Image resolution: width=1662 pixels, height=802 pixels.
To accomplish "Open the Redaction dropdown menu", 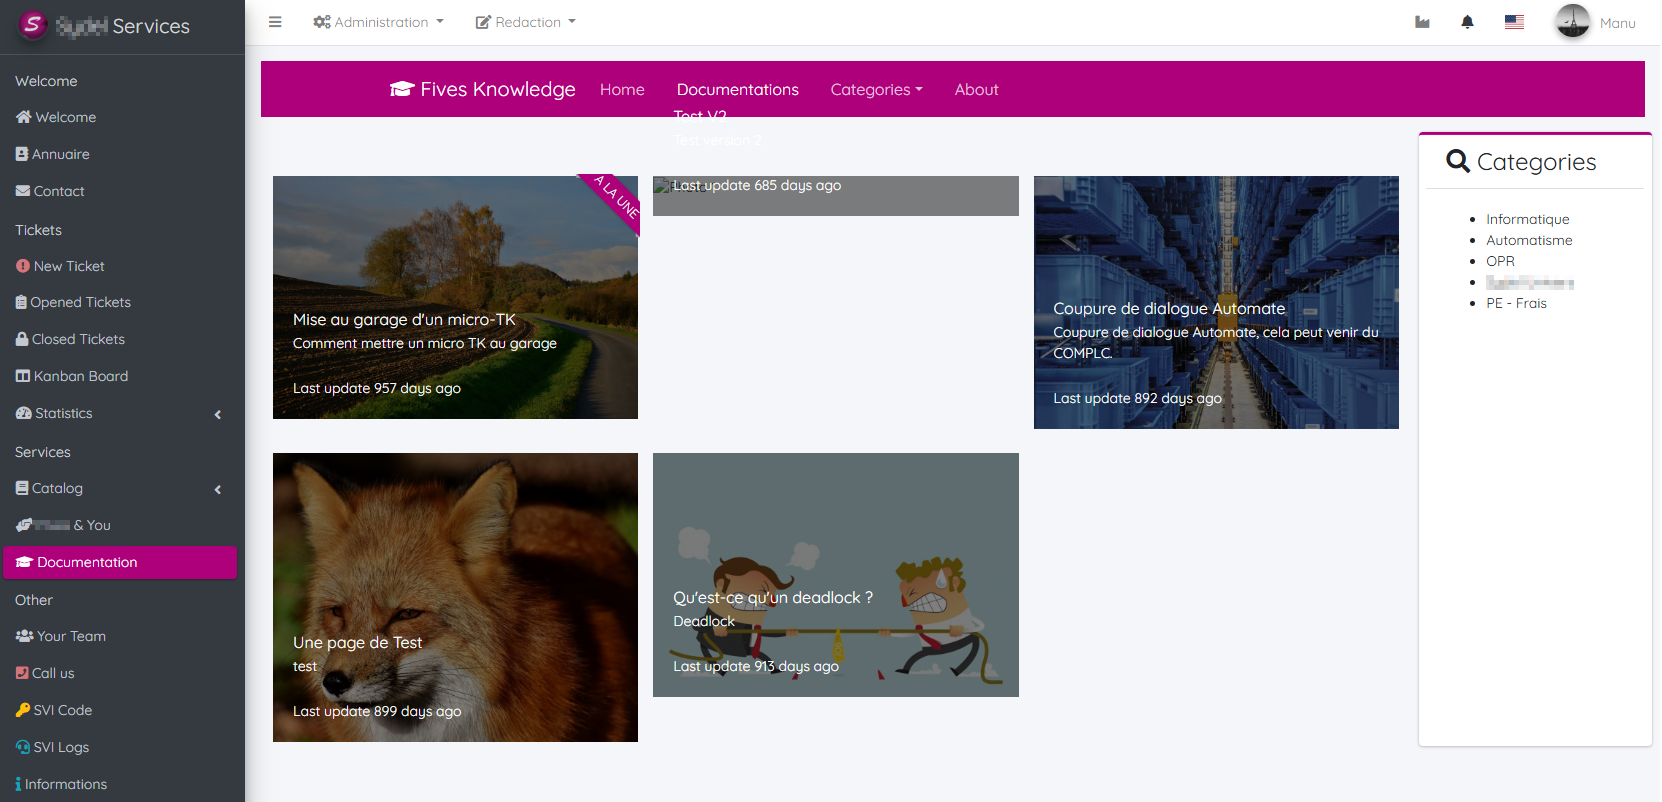I will (526, 22).
